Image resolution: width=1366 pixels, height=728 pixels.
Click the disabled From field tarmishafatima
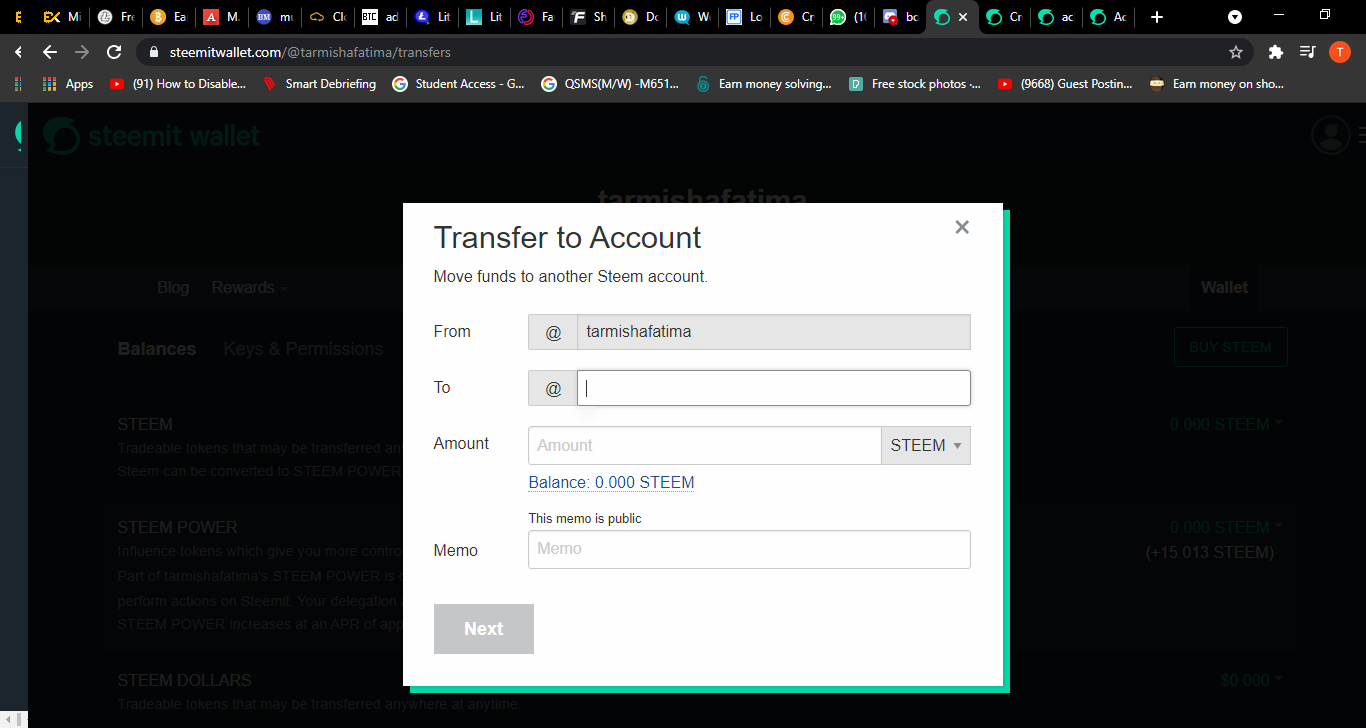pyautogui.click(x=773, y=332)
